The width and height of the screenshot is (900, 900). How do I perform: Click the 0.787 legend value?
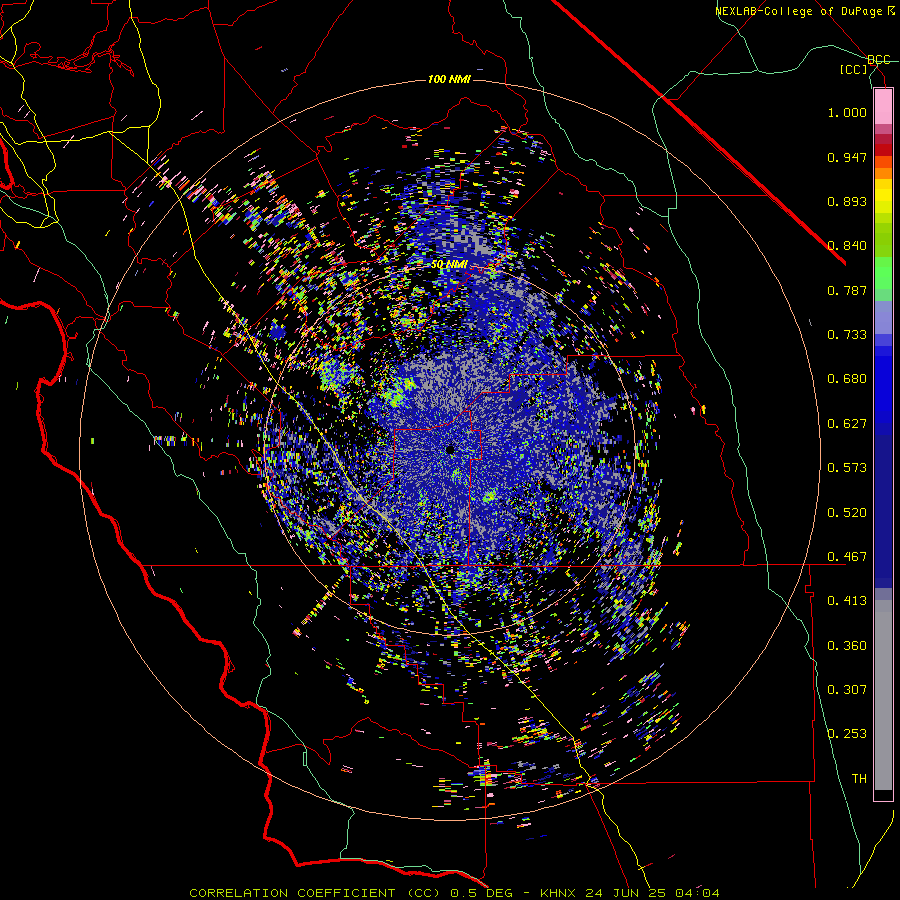click(x=847, y=290)
